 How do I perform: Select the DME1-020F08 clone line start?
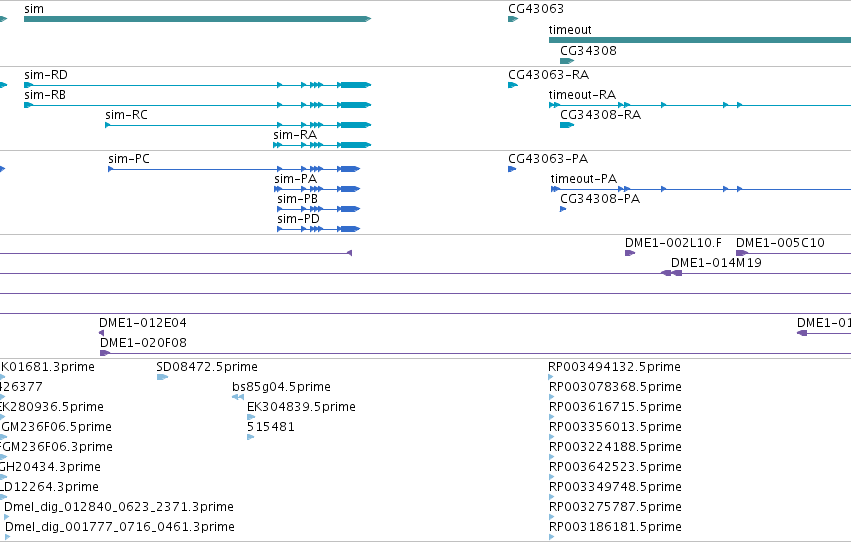[x=105, y=353]
